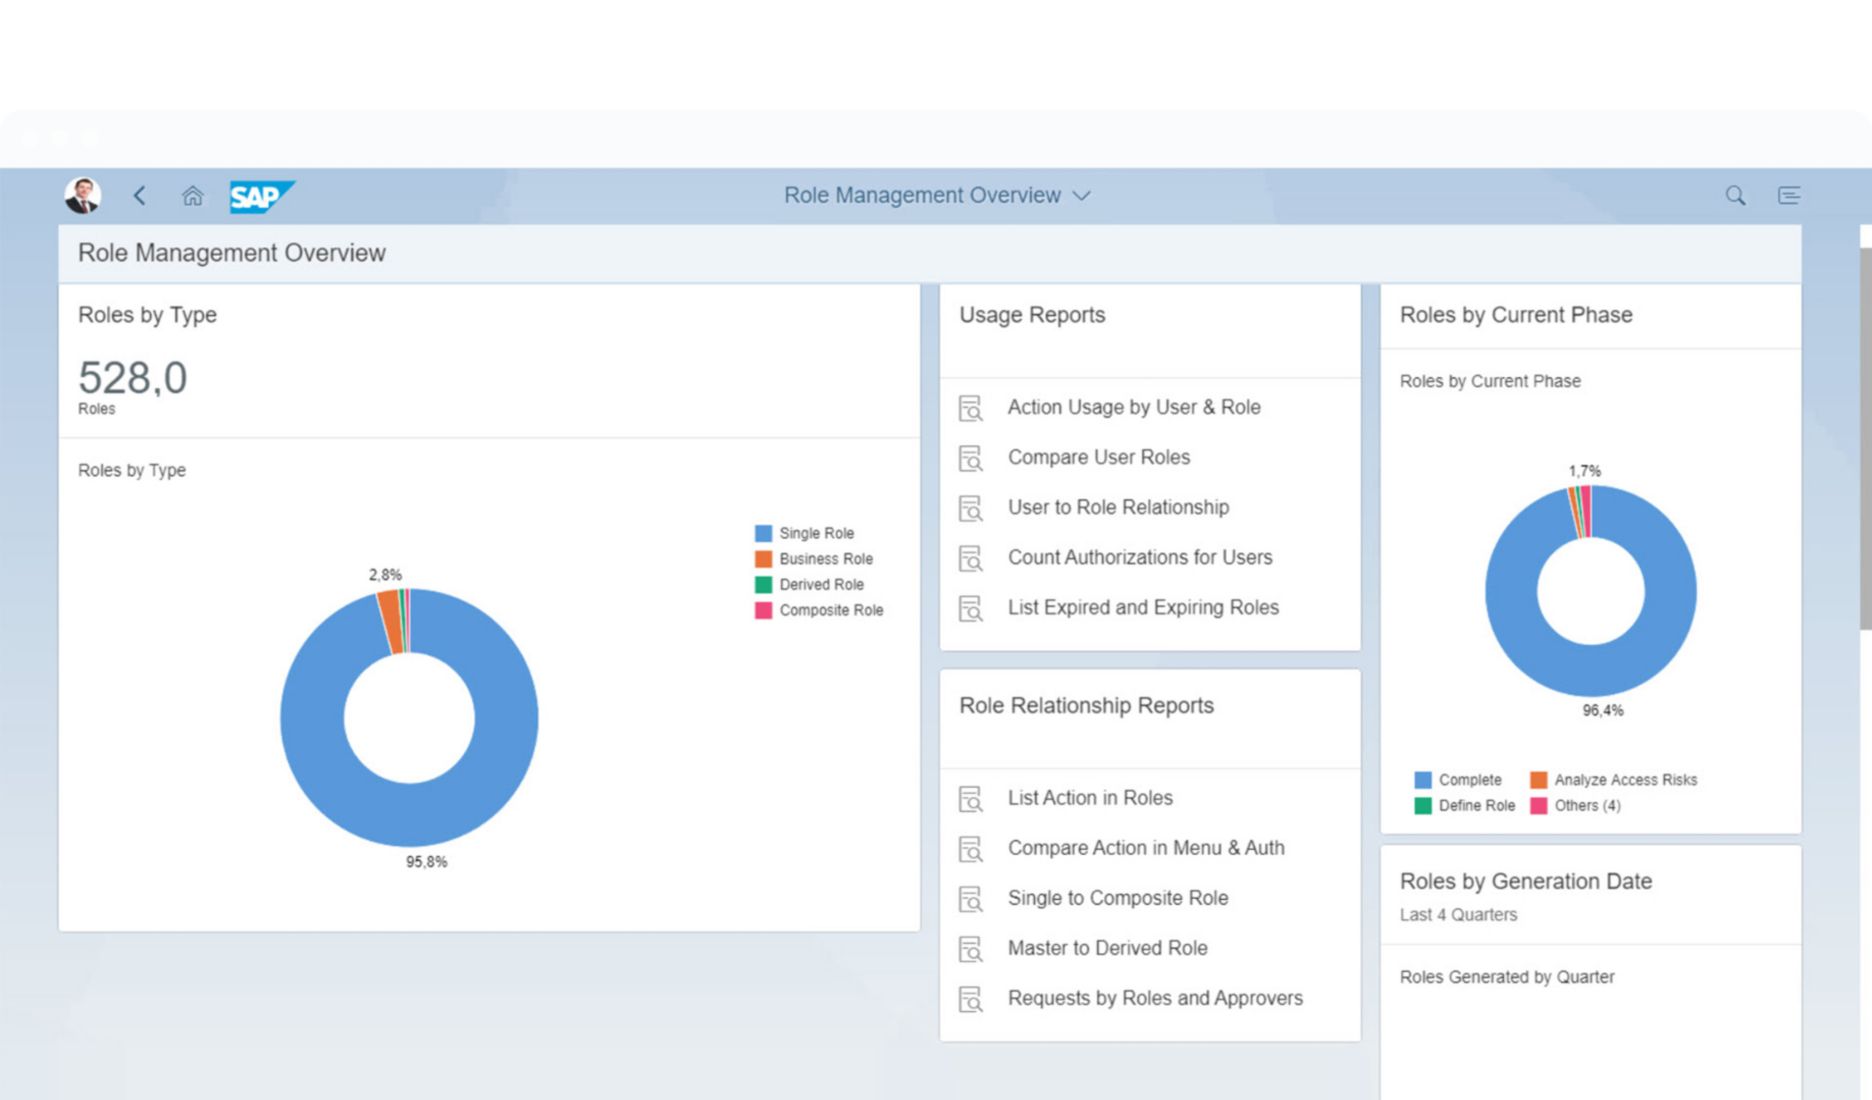Open Requests by Roles and Approvers
Image resolution: width=1872 pixels, height=1100 pixels.
pyautogui.click(x=1154, y=998)
